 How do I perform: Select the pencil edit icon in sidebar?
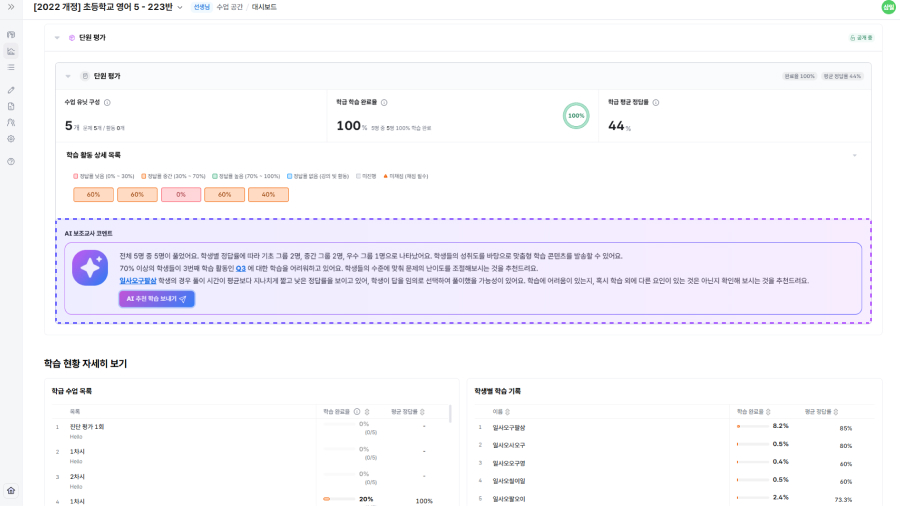click(11, 90)
